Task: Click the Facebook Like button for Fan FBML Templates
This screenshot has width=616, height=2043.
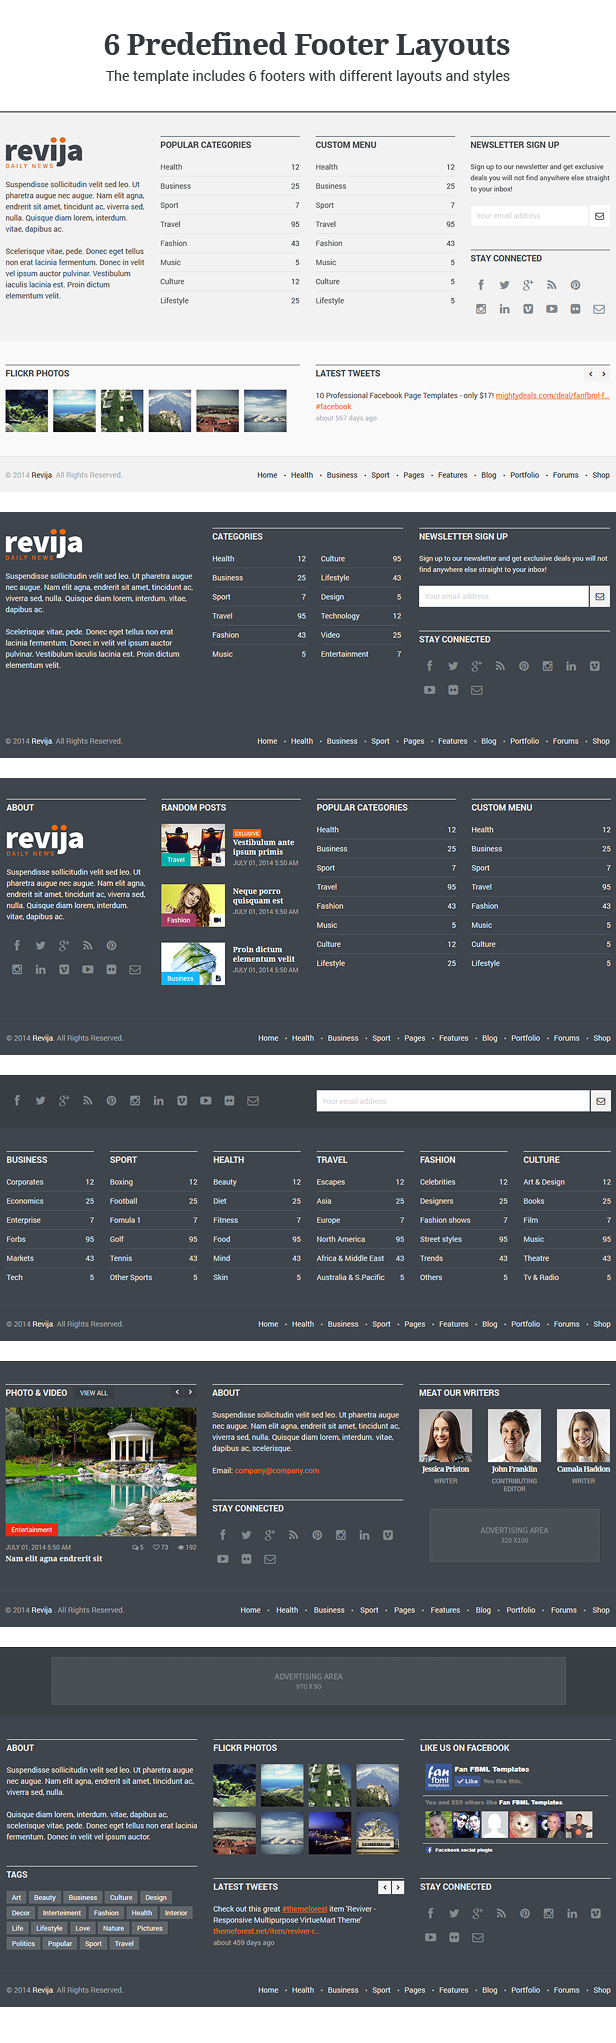Action: point(467,1780)
